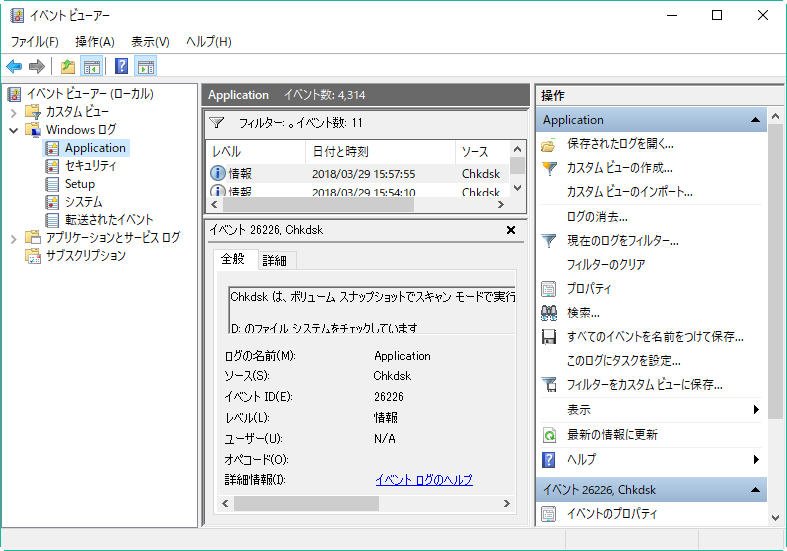The image size is (787, 551).
Task: Sort by the ソース column header
Action: point(482,152)
